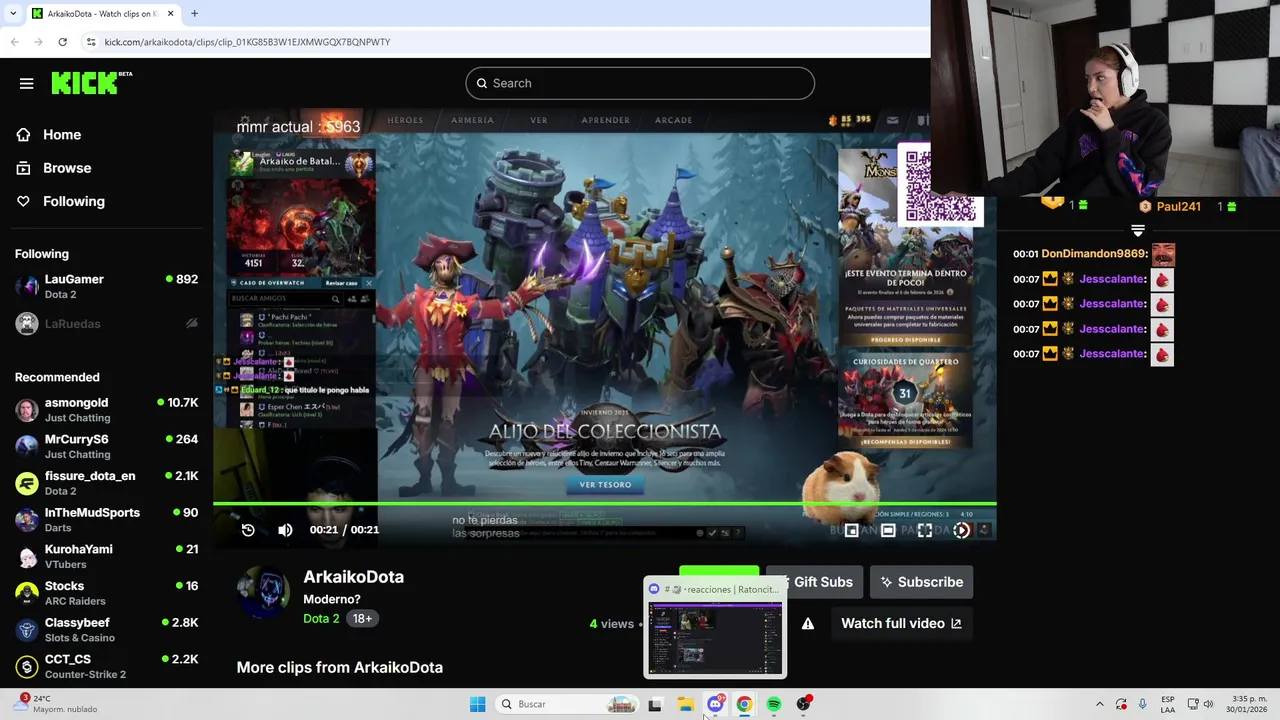1280x720 pixels.
Task: Click the ESP LAA language indicator
Action: click(1168, 704)
